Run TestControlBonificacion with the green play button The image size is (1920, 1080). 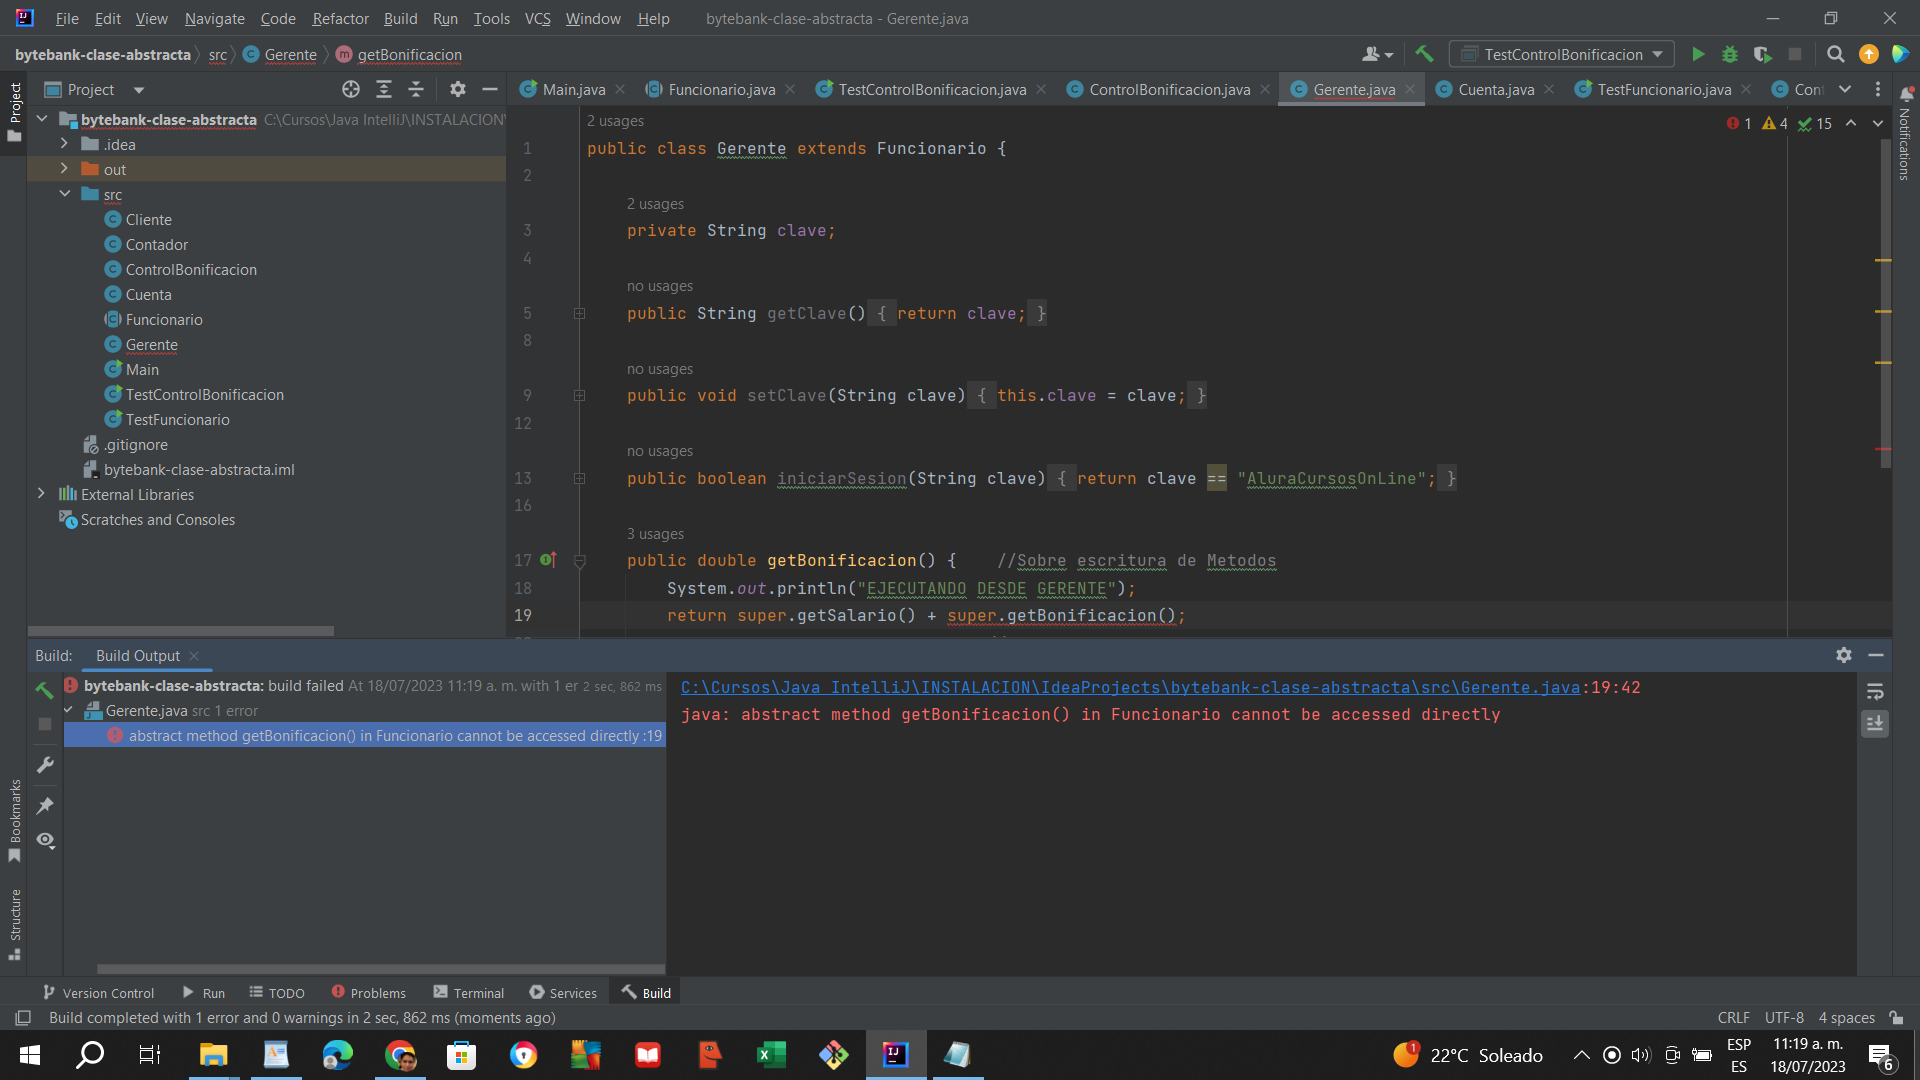point(1698,54)
